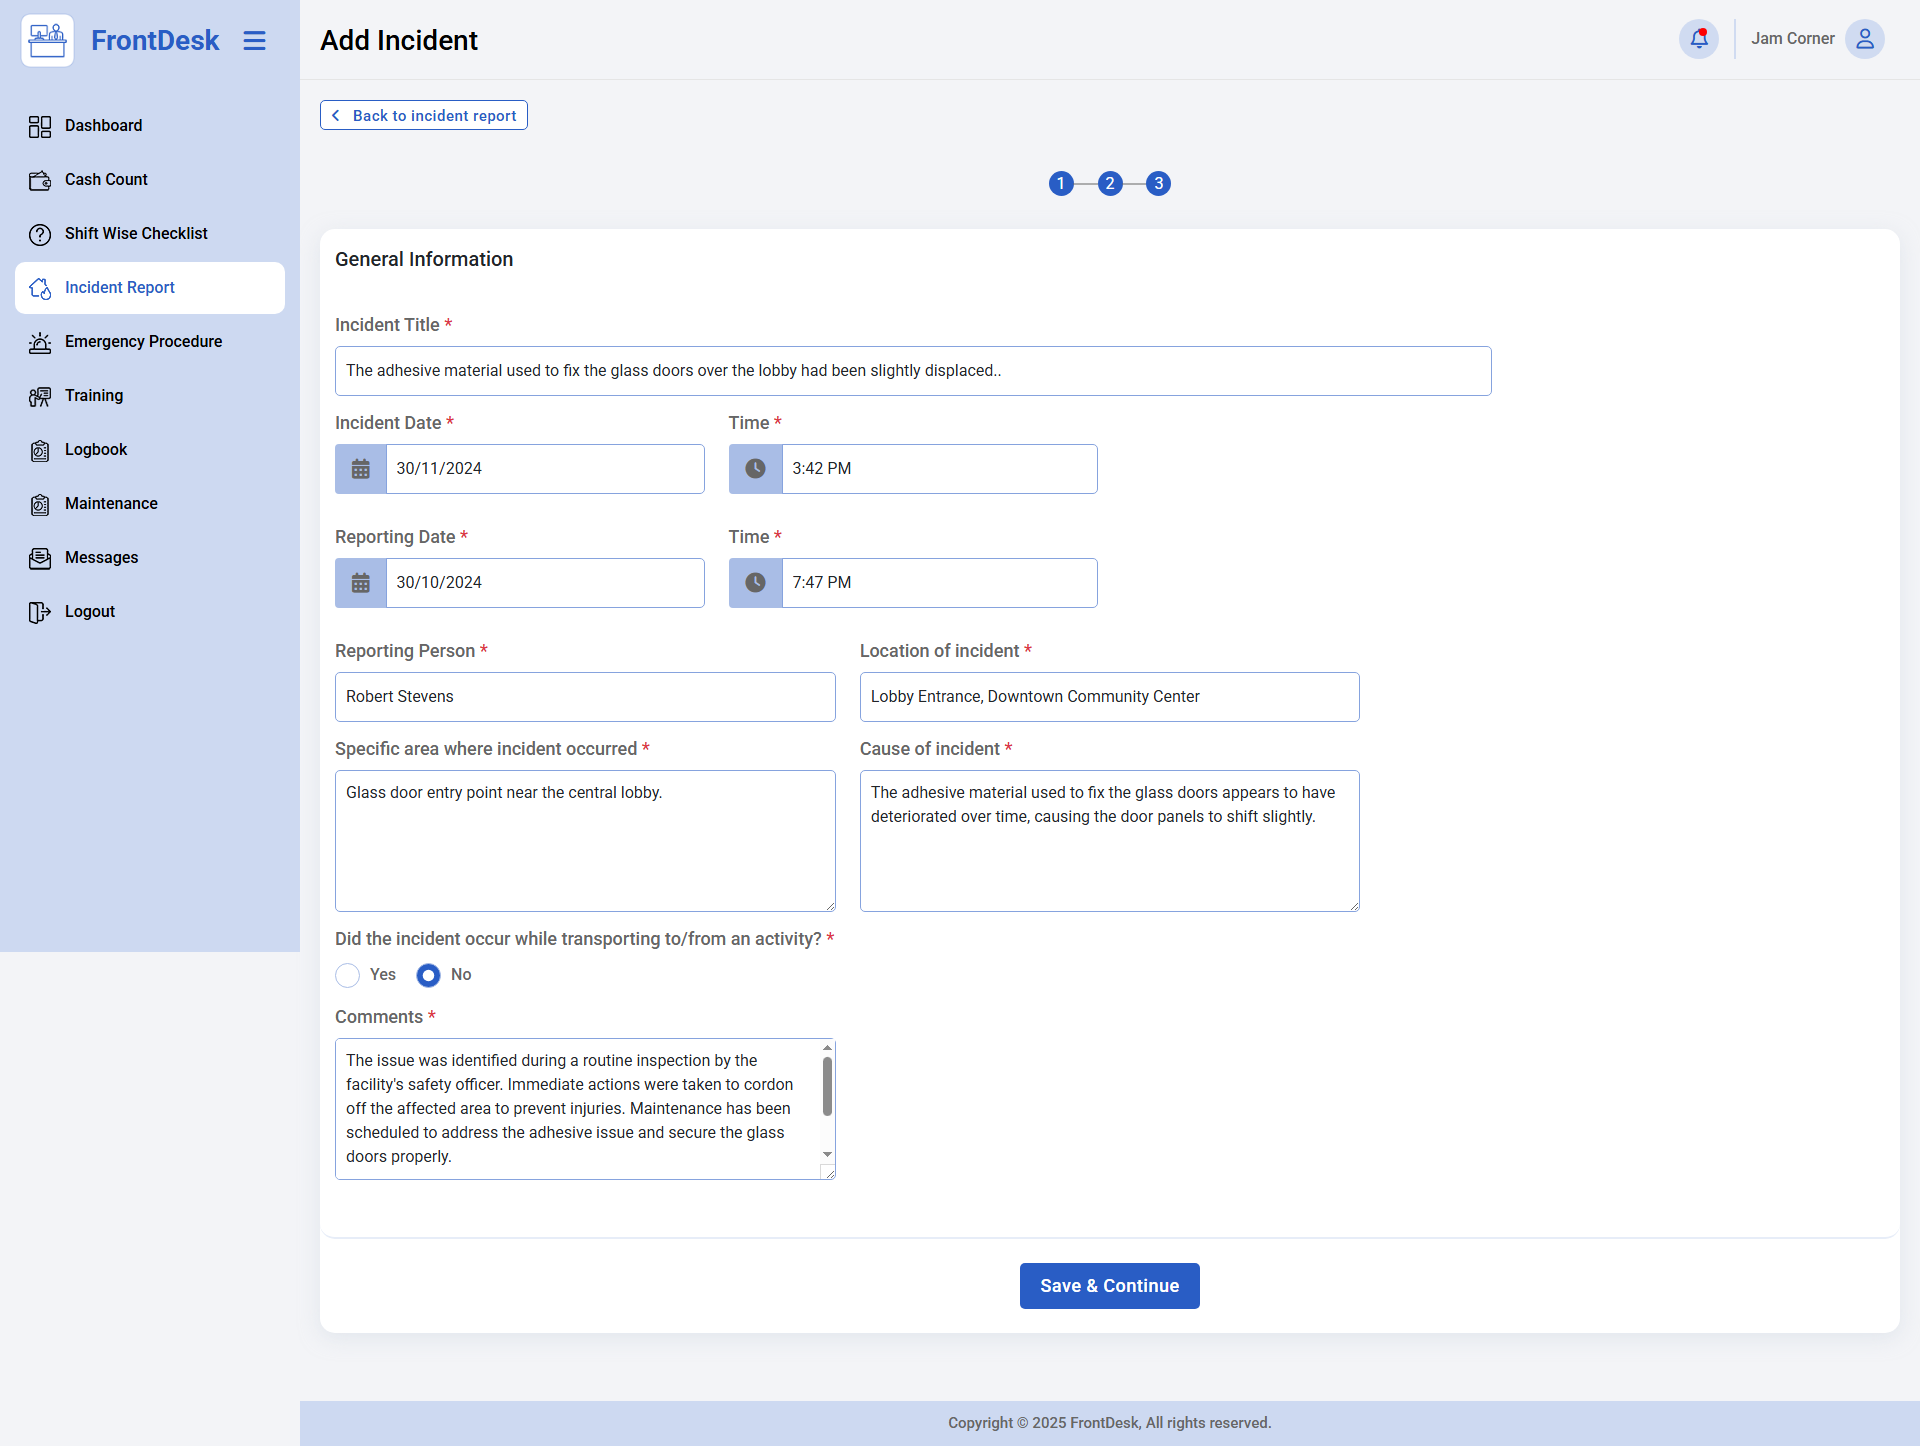Open the user profile avatar icon

(1864, 39)
